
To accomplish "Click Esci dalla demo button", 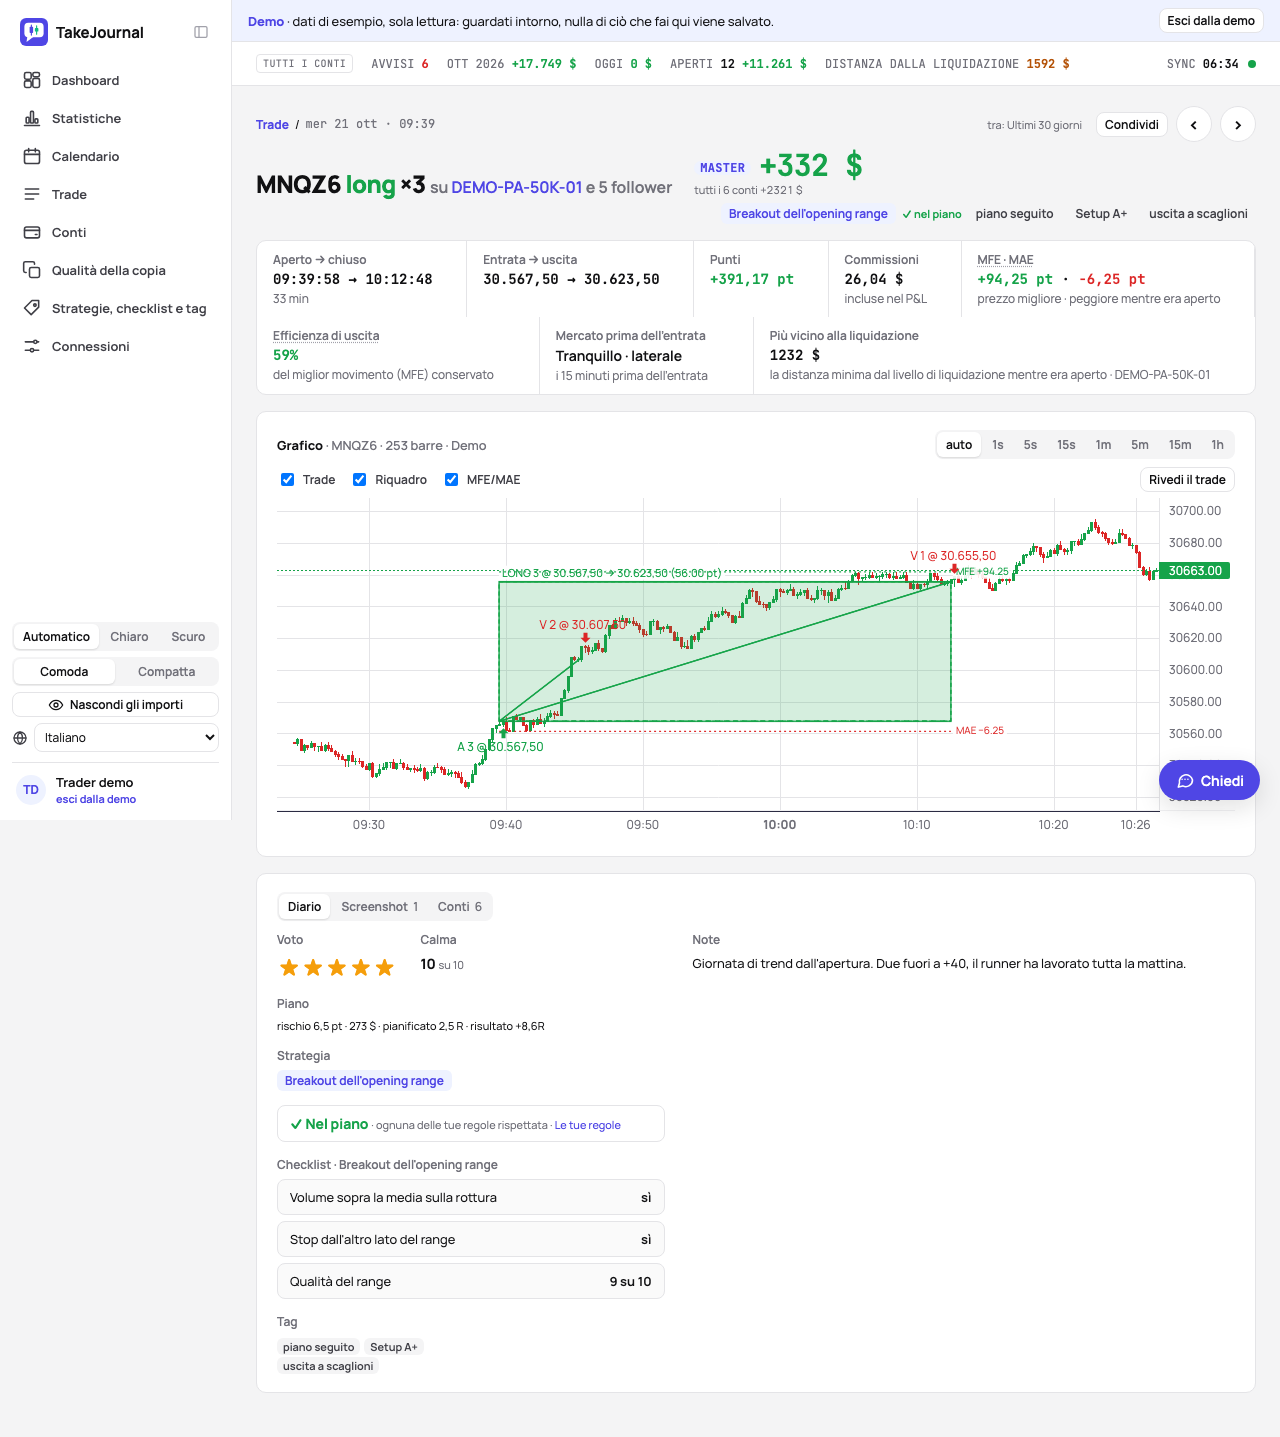I will pyautogui.click(x=1211, y=21).
